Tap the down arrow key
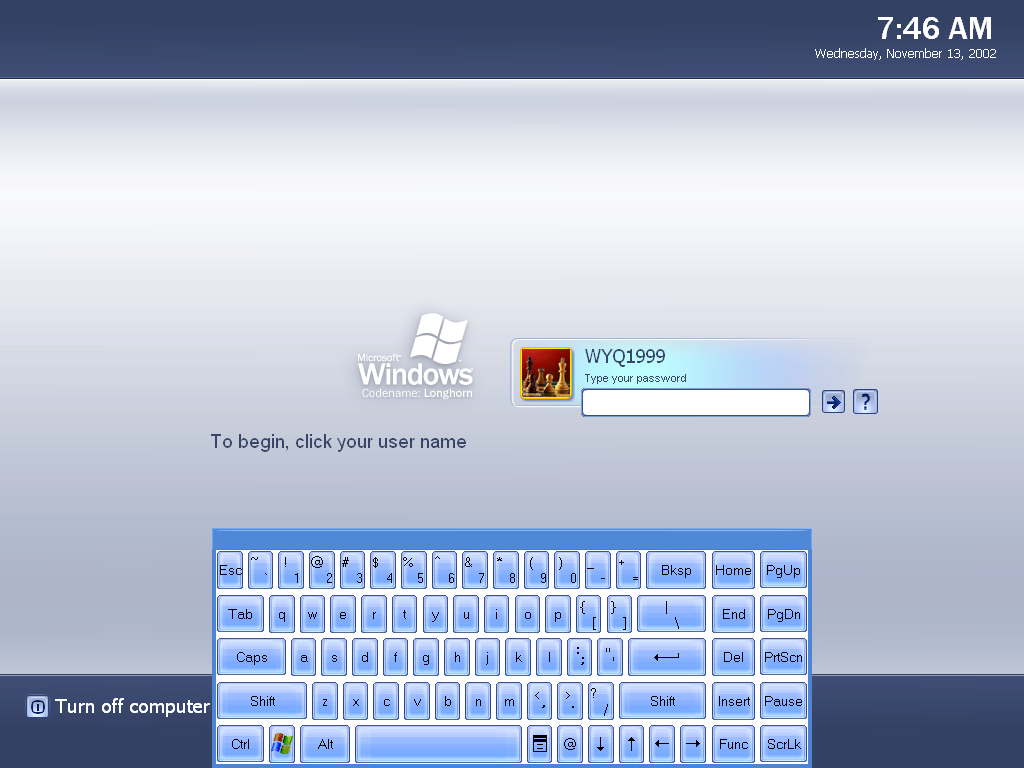1024x768 pixels. point(601,744)
